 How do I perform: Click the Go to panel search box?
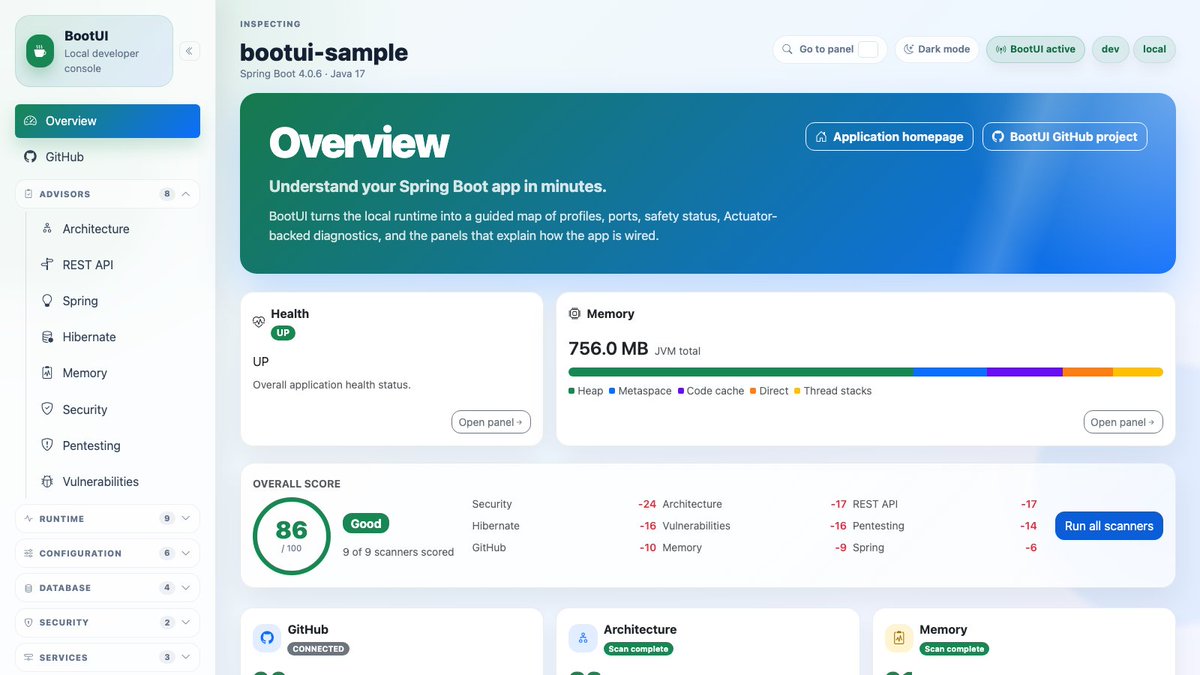pos(830,49)
